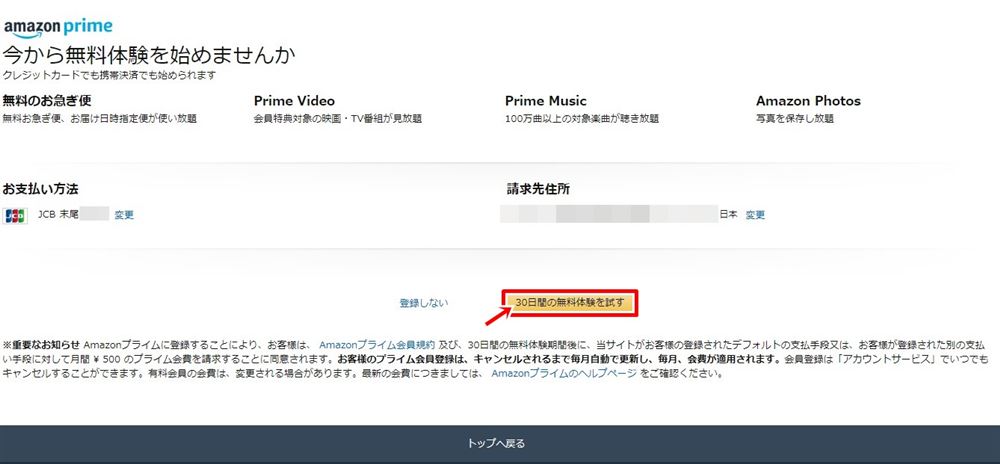
Task: Click the 今から無料体験を始めませんか heading
Action: [149, 55]
